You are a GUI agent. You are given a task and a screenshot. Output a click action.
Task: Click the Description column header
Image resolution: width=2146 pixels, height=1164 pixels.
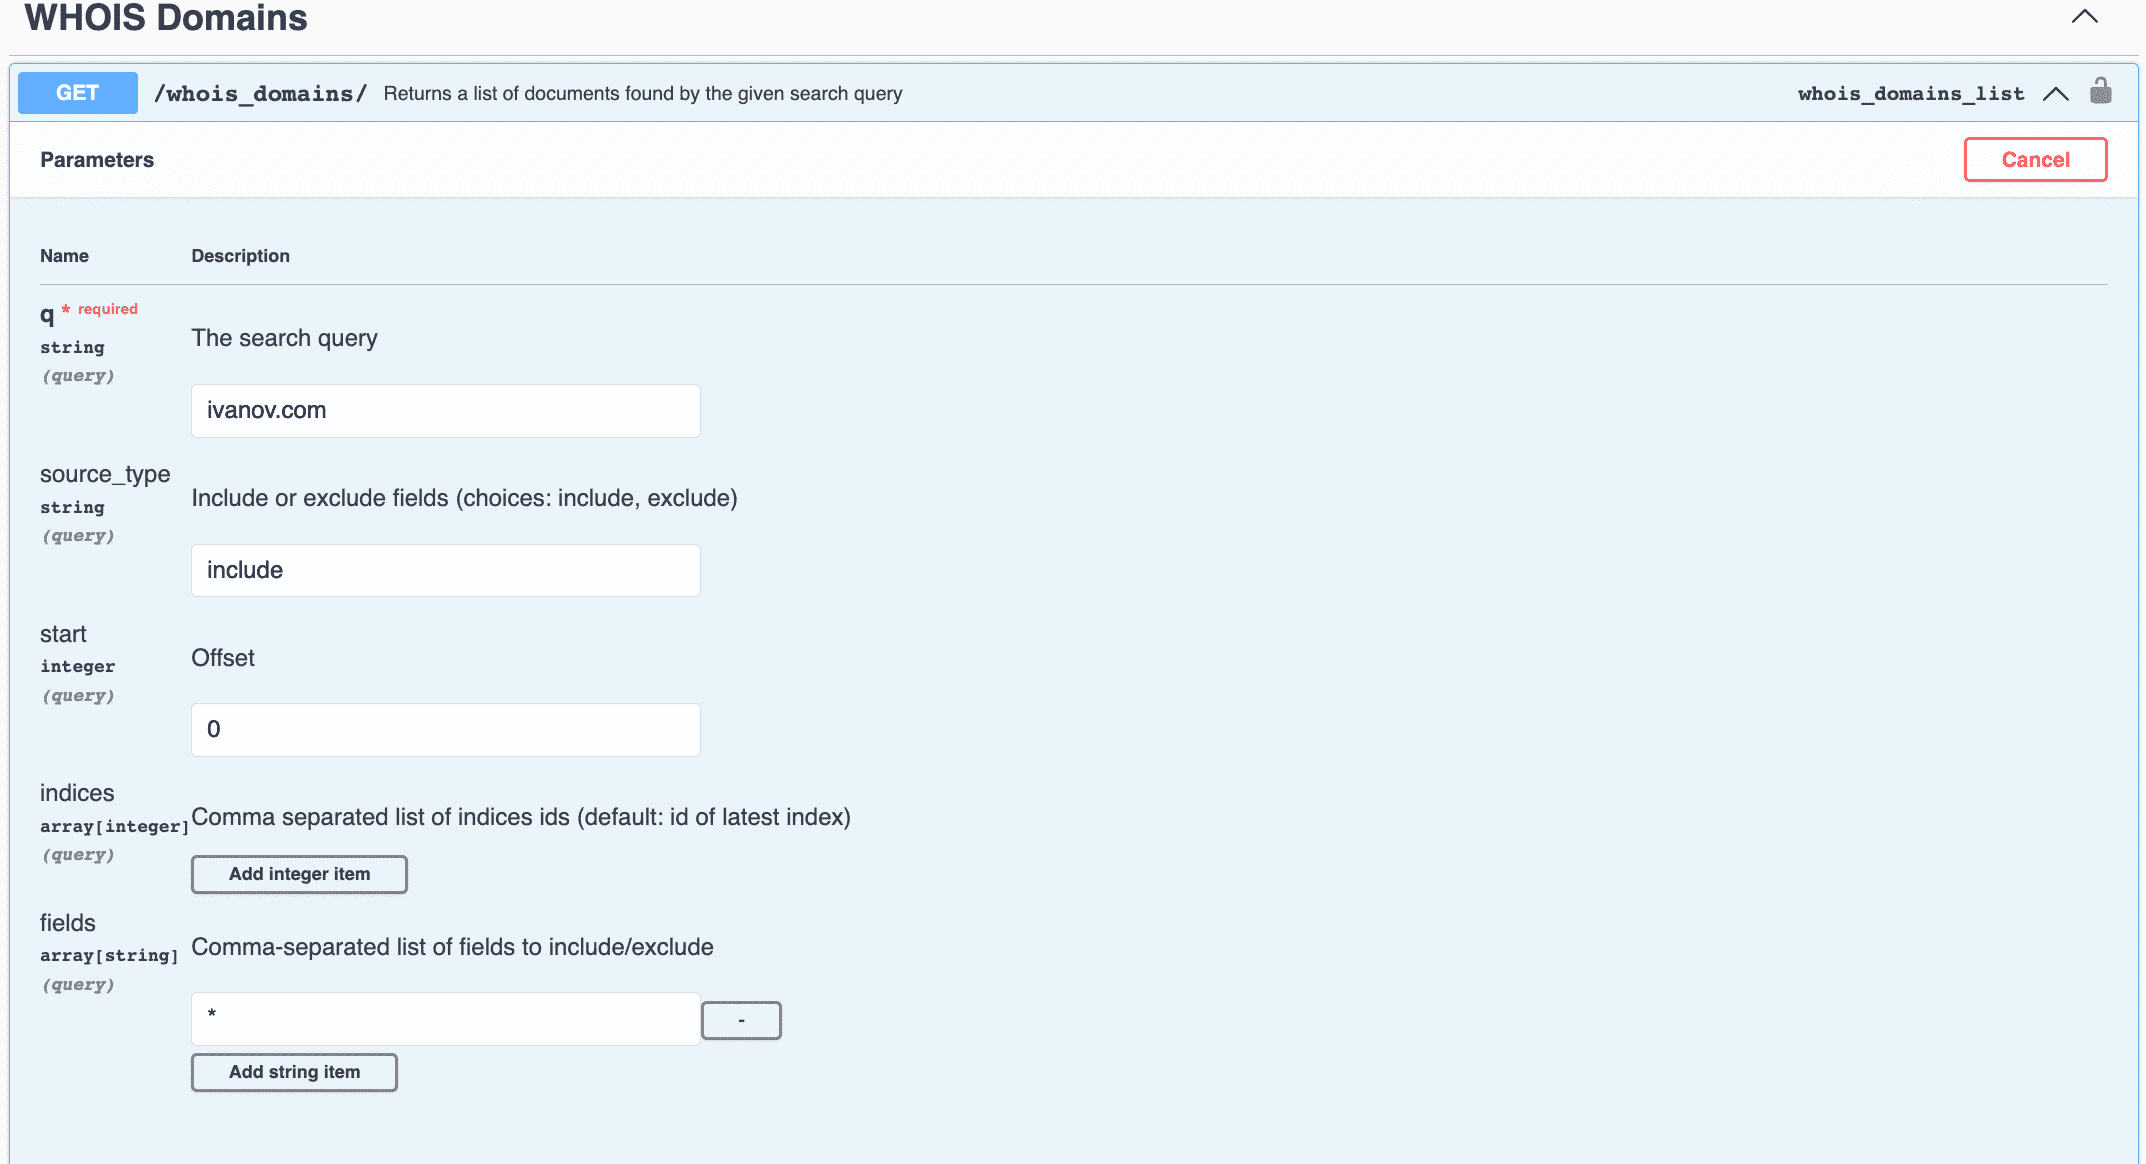click(x=240, y=256)
